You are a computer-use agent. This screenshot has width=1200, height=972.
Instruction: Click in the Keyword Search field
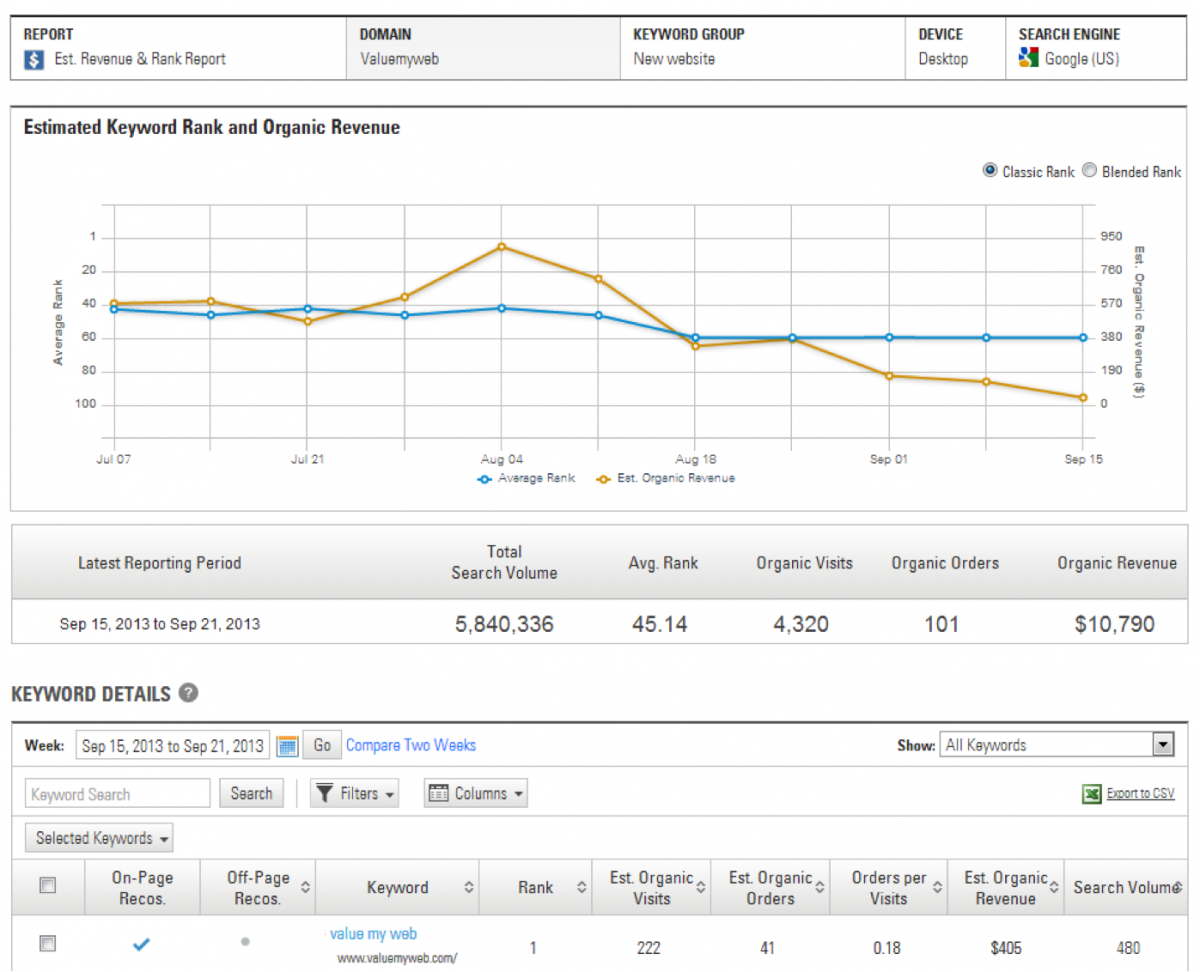pos(118,794)
